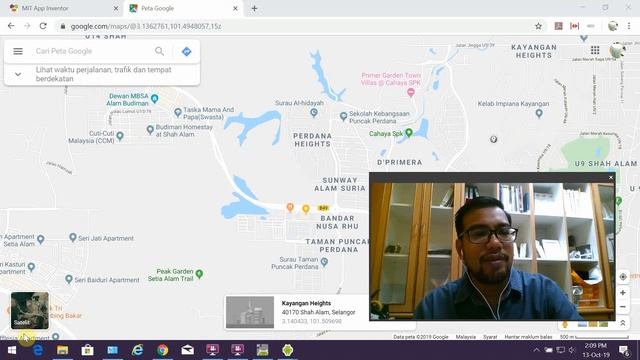
Task: Select the Cahaya Spk green pin
Action: [x=409, y=133]
